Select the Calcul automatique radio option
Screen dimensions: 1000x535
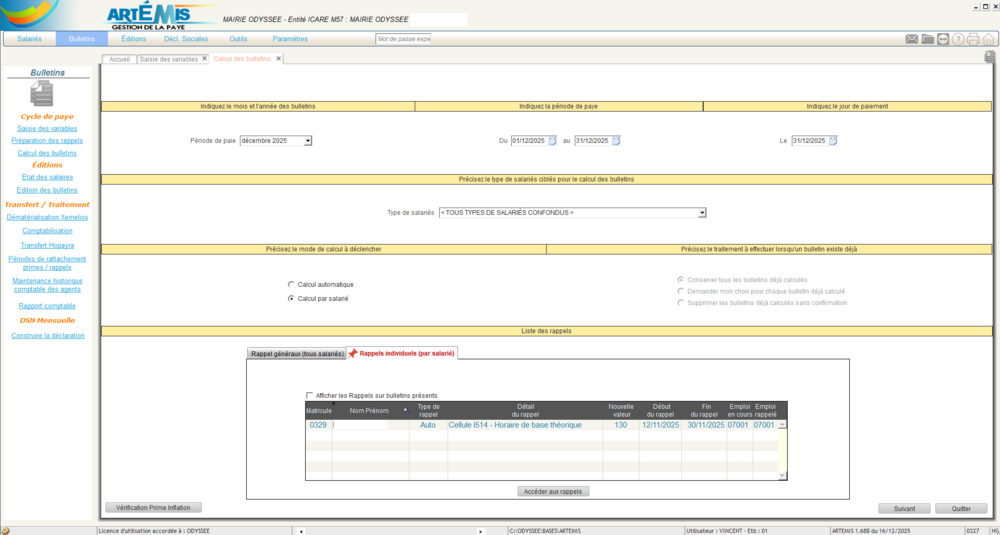pos(291,284)
